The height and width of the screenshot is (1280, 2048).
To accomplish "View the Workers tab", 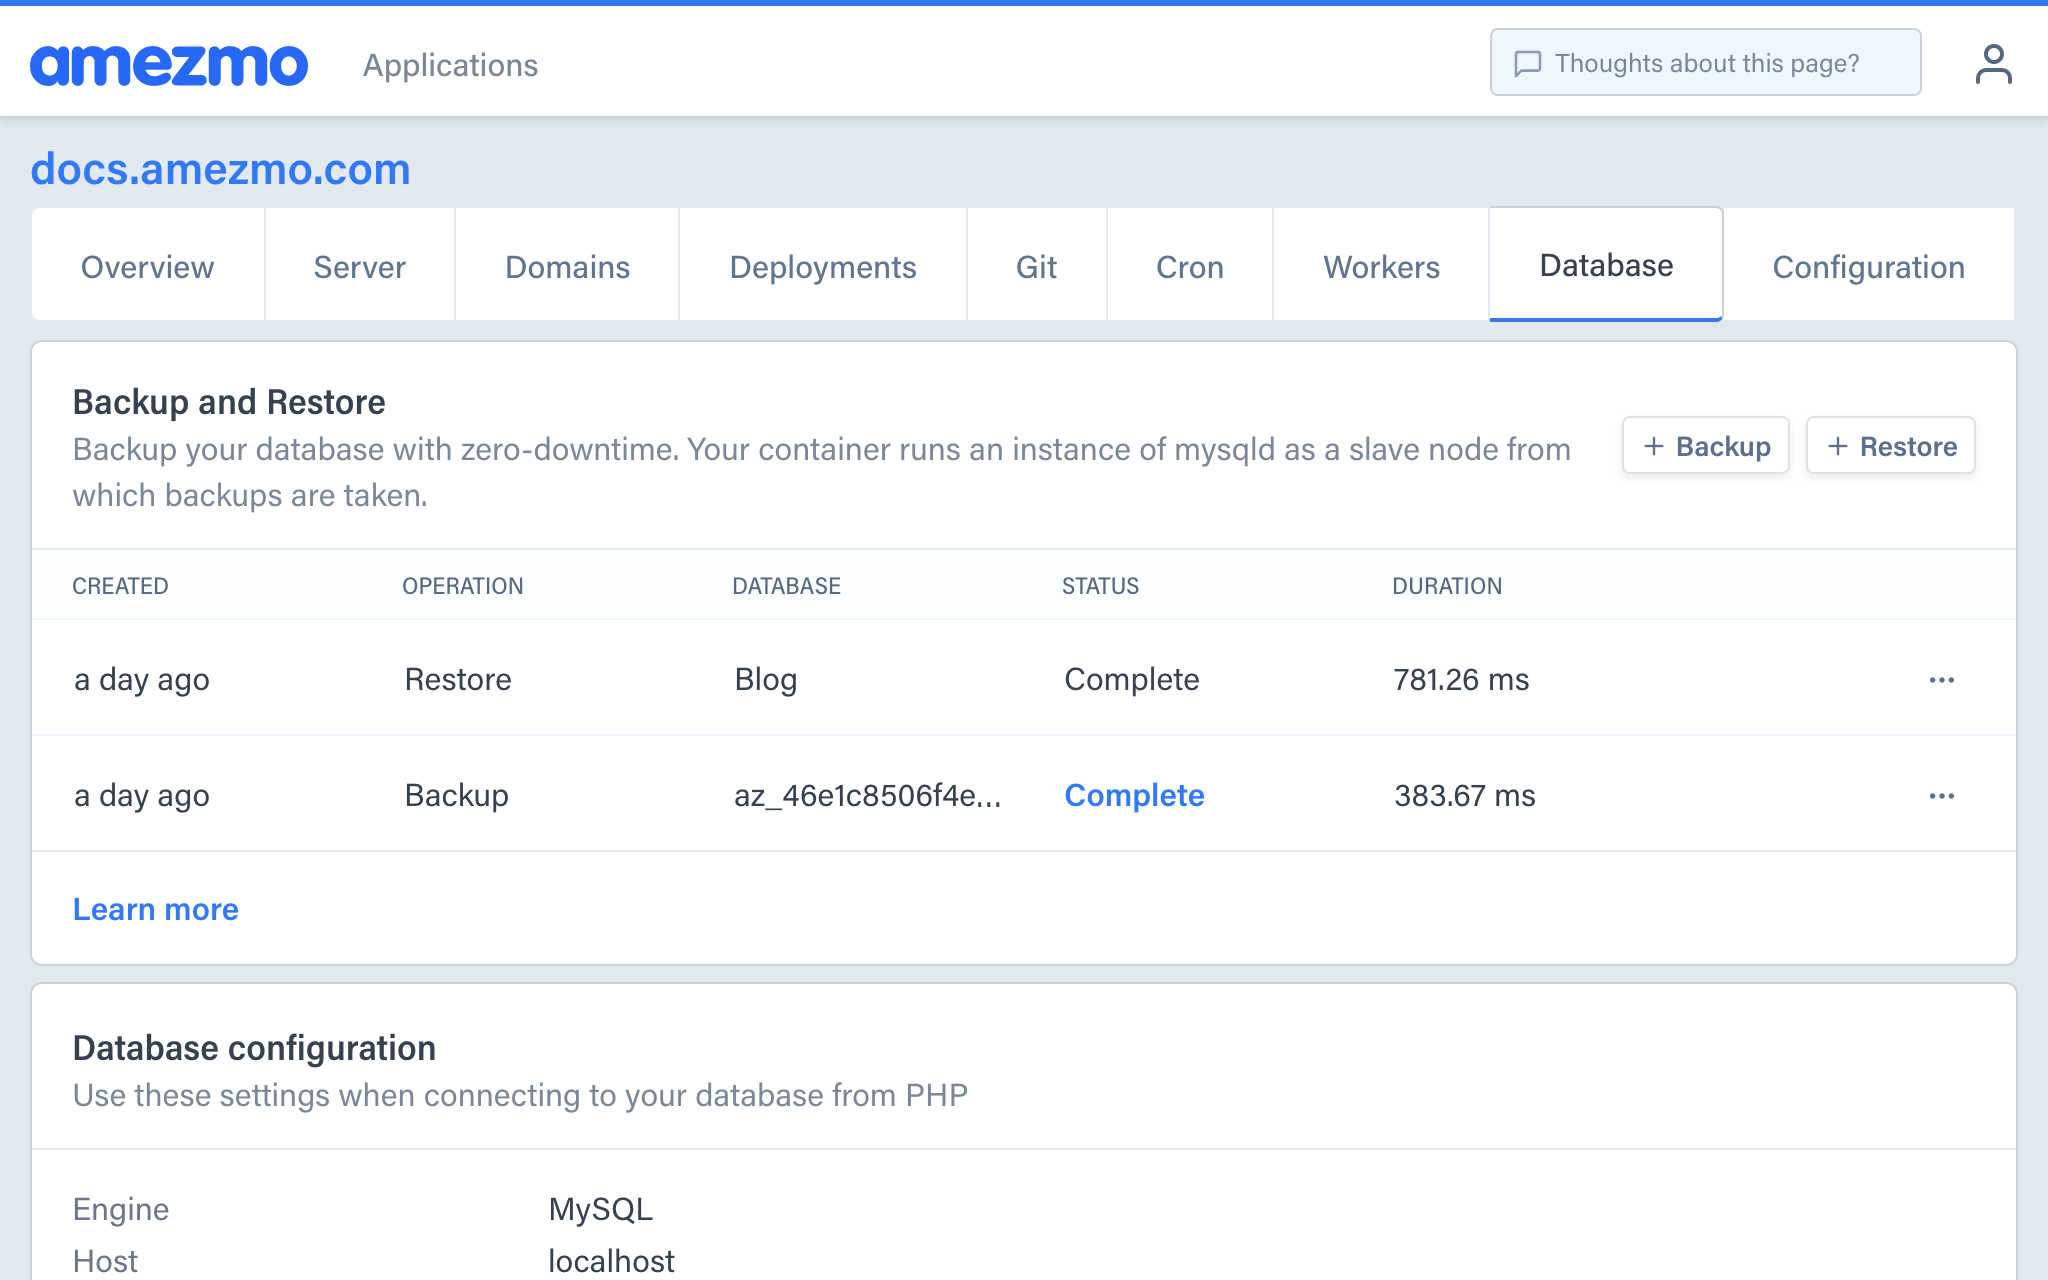I will point(1381,267).
